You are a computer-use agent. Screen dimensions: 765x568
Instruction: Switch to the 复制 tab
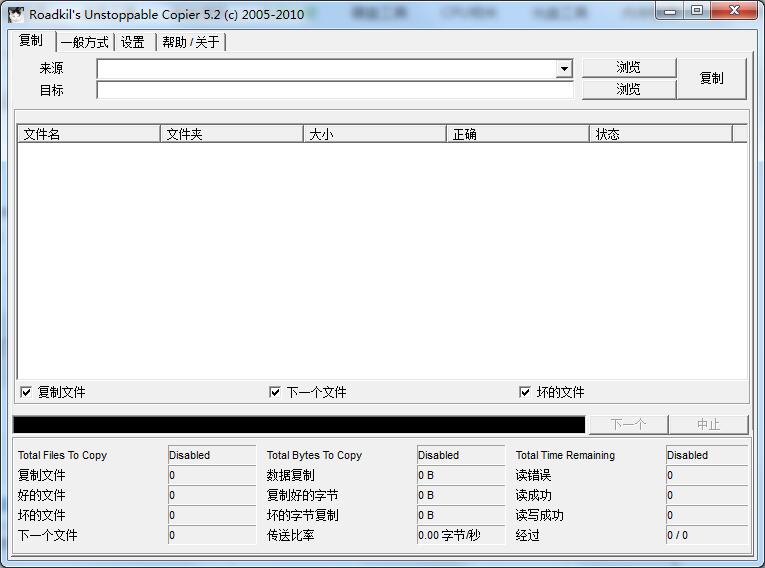coord(31,41)
